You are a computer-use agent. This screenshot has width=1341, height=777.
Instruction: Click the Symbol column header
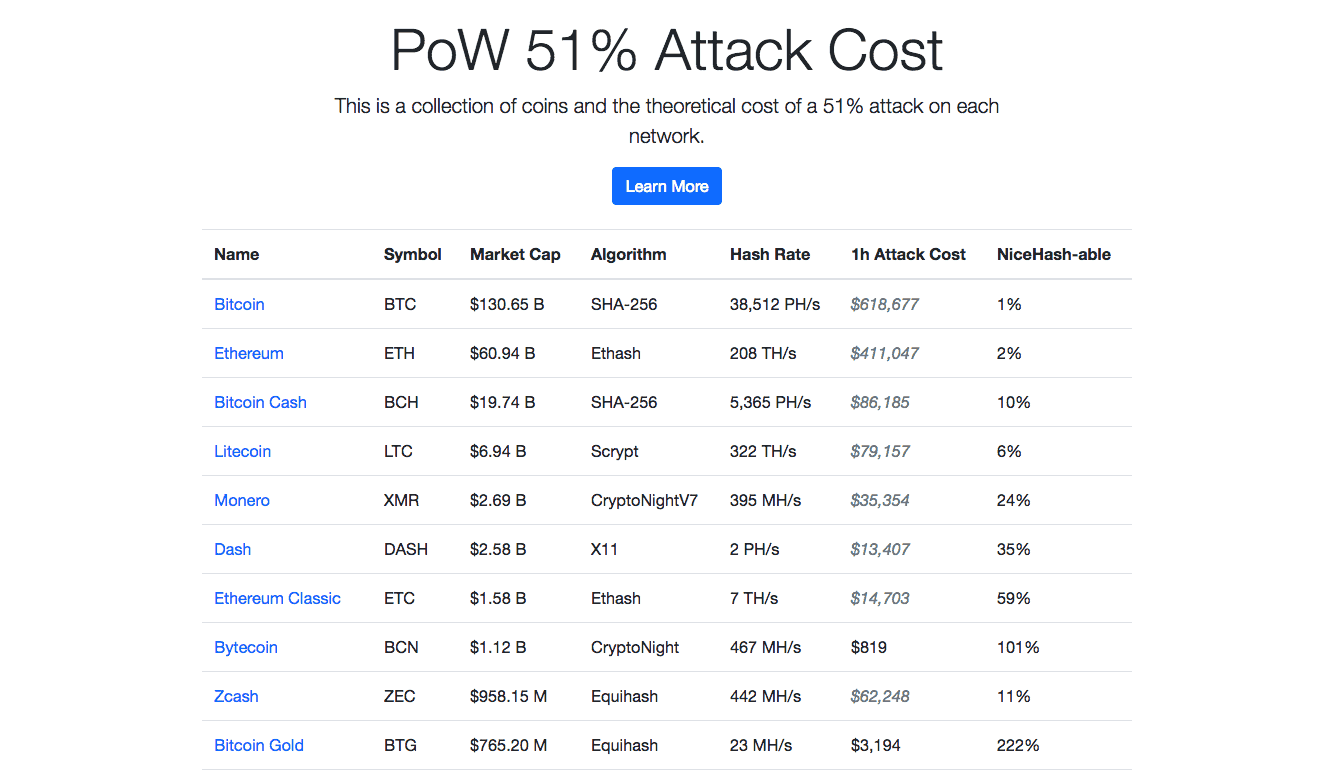[412, 254]
